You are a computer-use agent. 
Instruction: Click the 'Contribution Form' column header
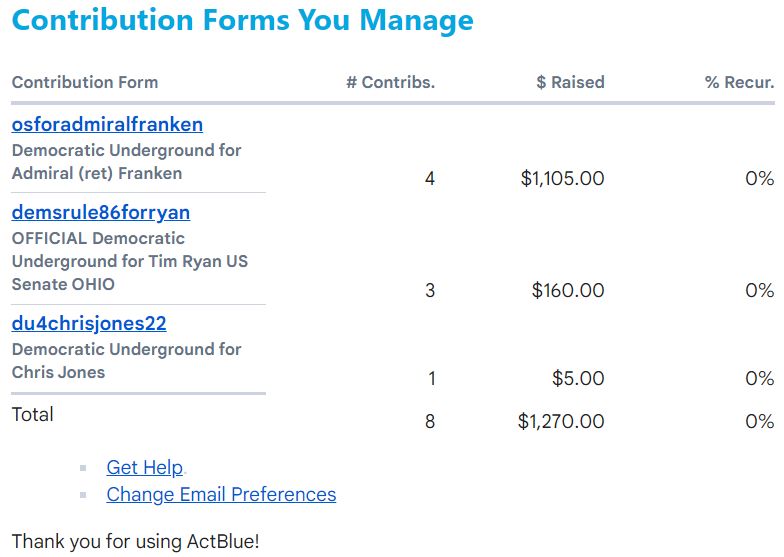85,82
